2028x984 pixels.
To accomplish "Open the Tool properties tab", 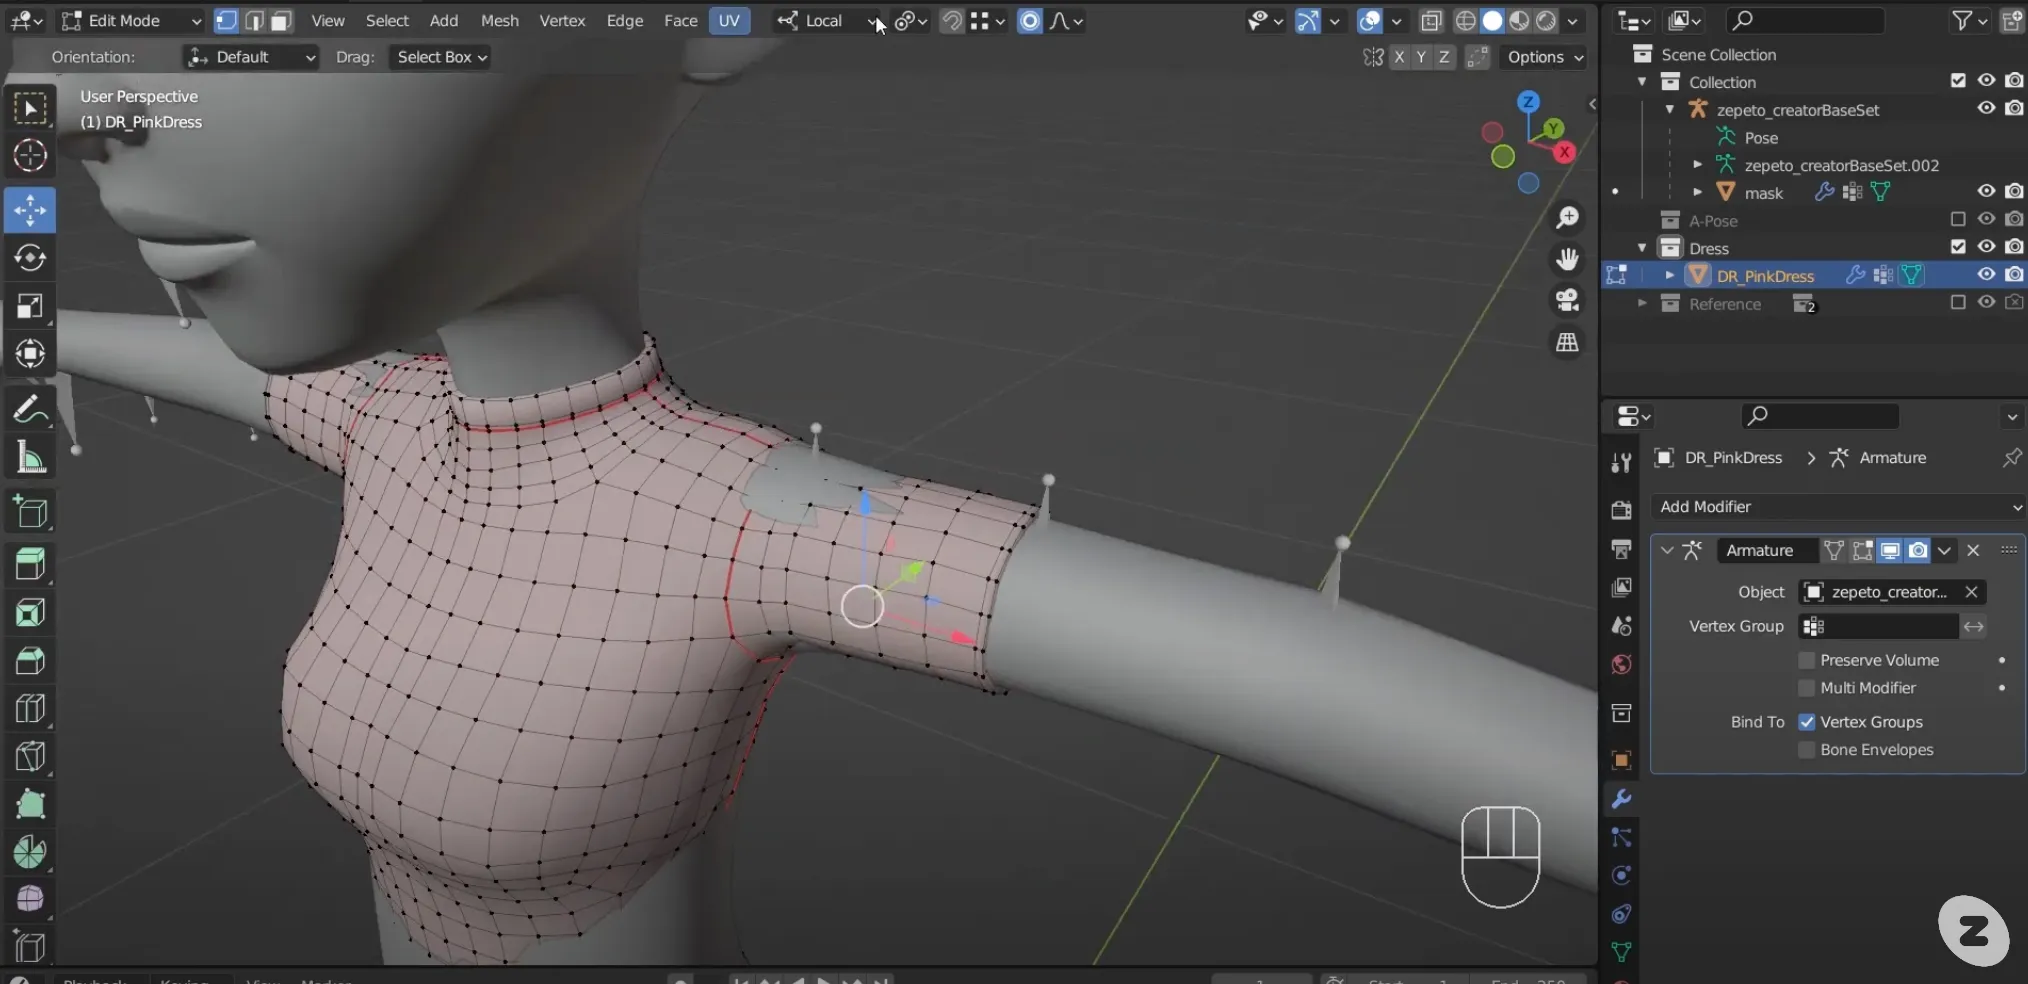I will 1621,462.
